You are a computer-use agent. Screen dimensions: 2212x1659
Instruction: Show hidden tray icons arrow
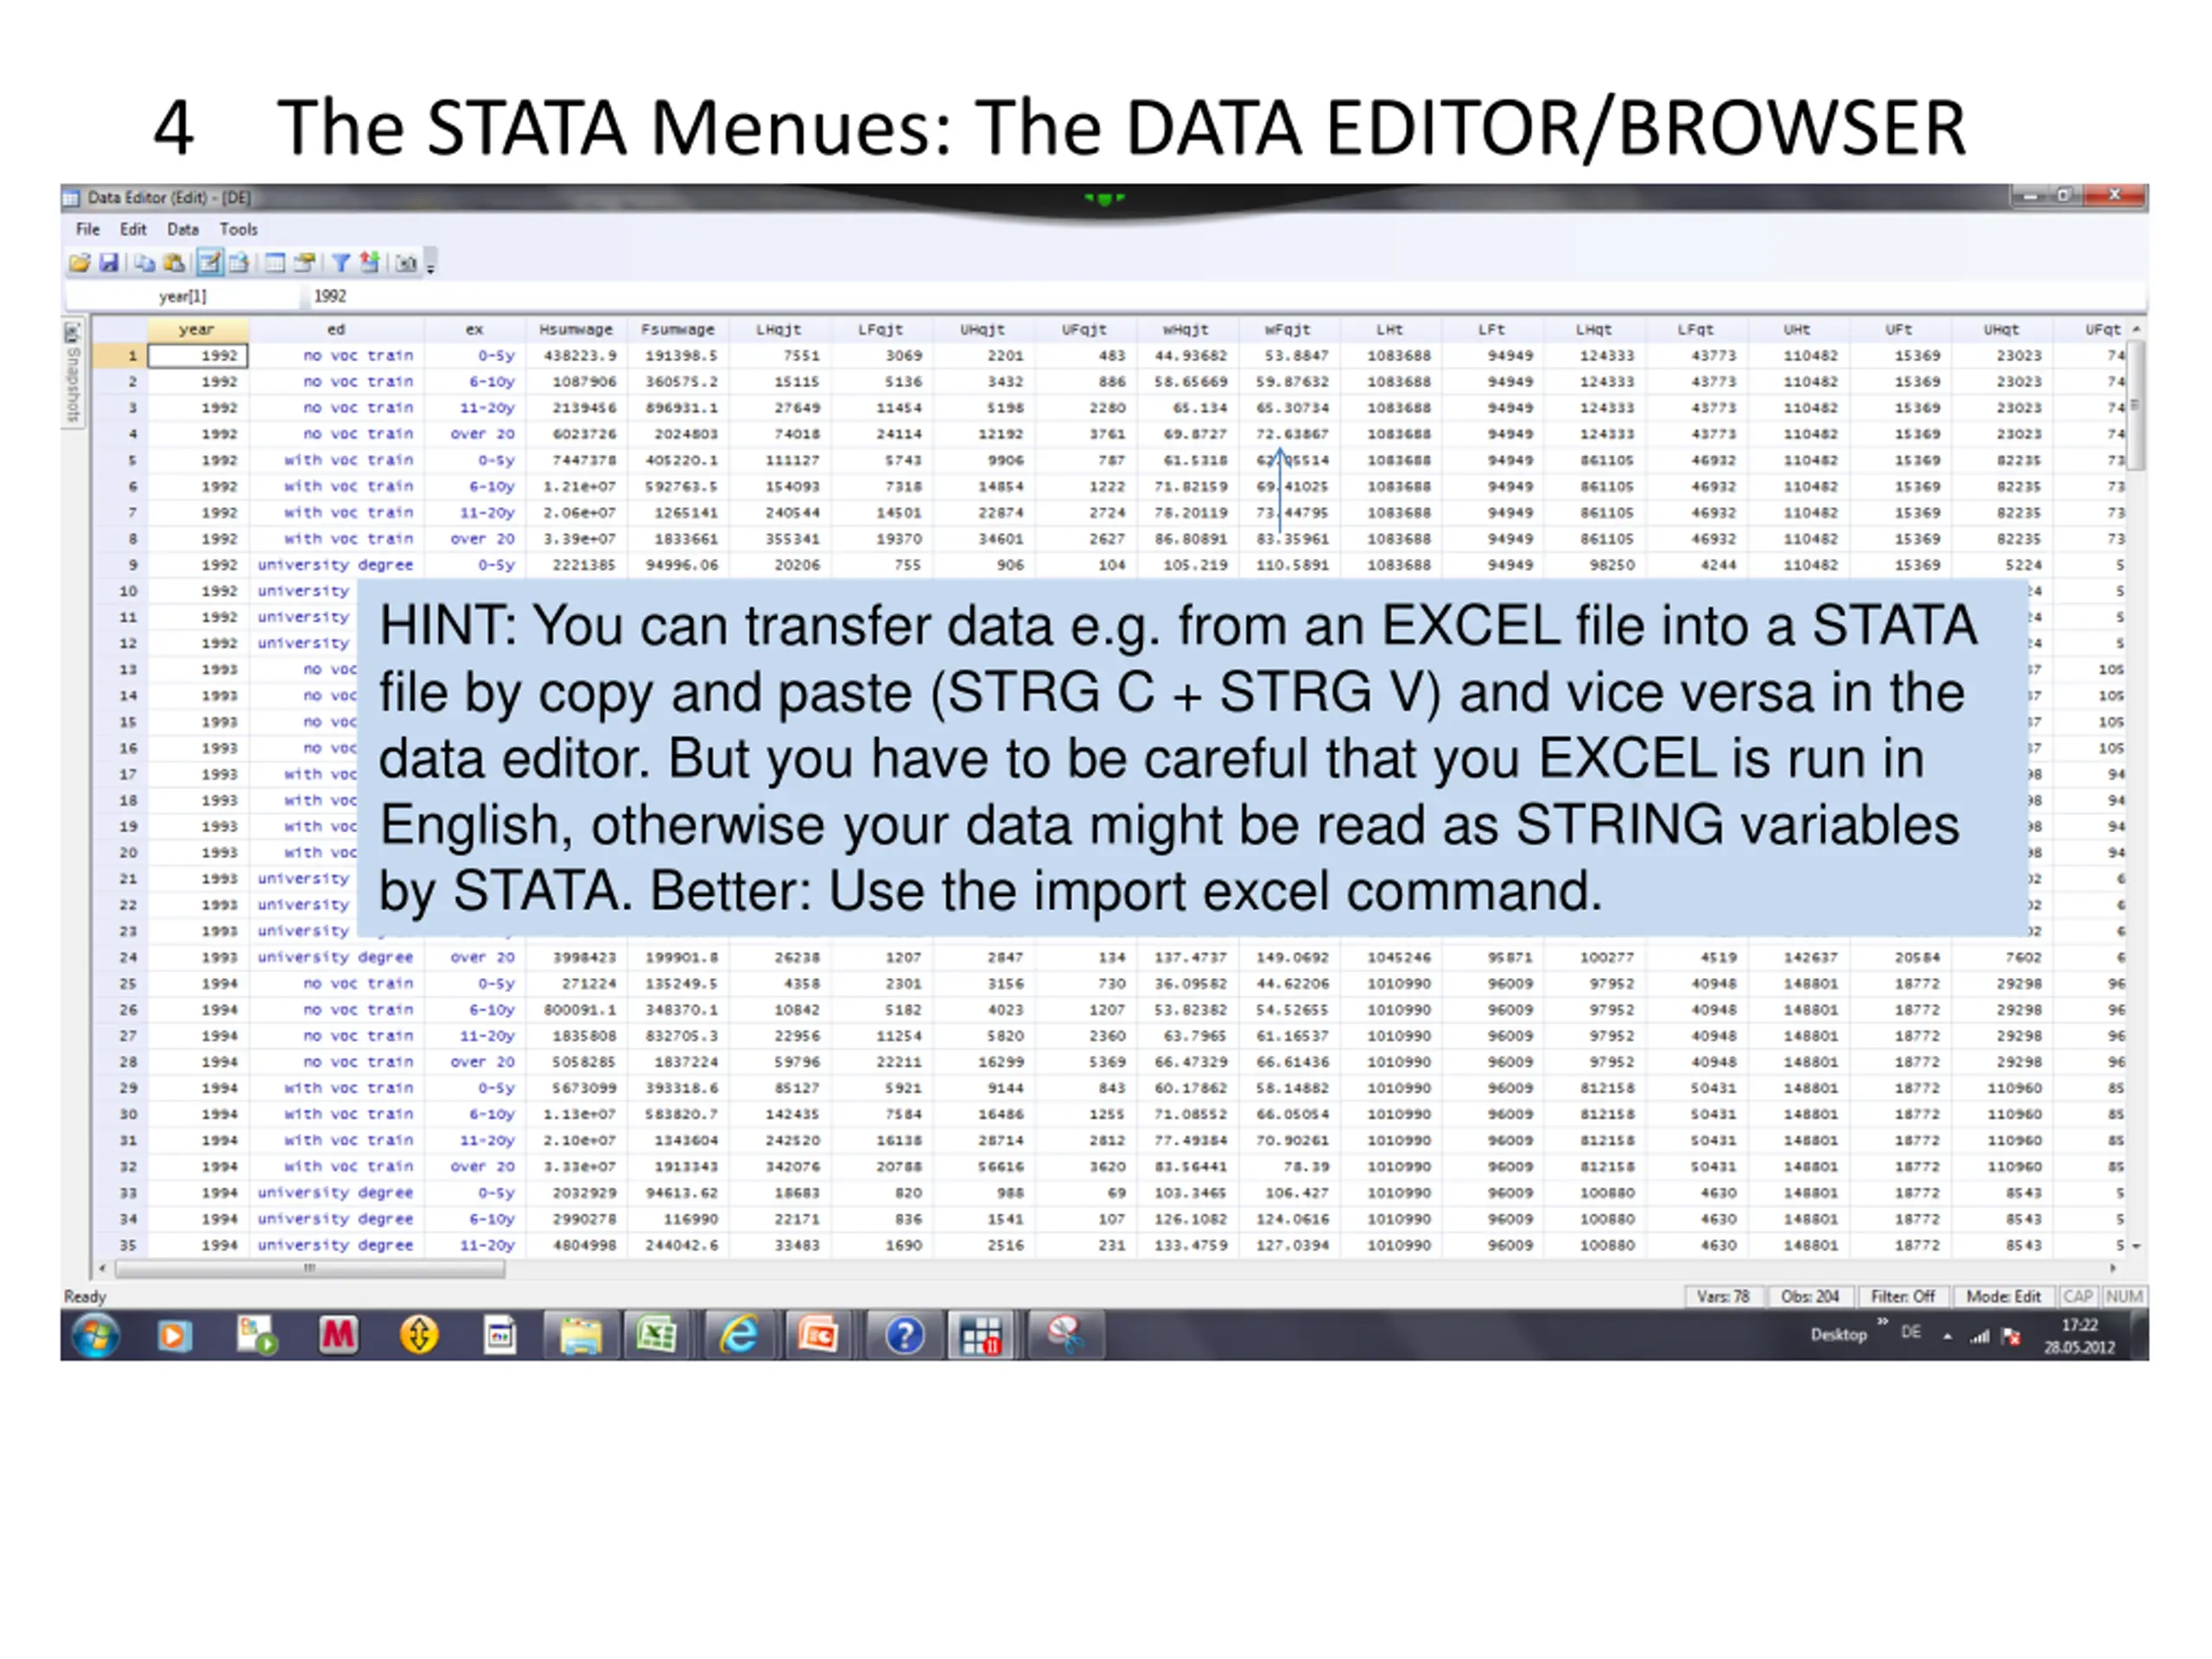point(1947,1336)
